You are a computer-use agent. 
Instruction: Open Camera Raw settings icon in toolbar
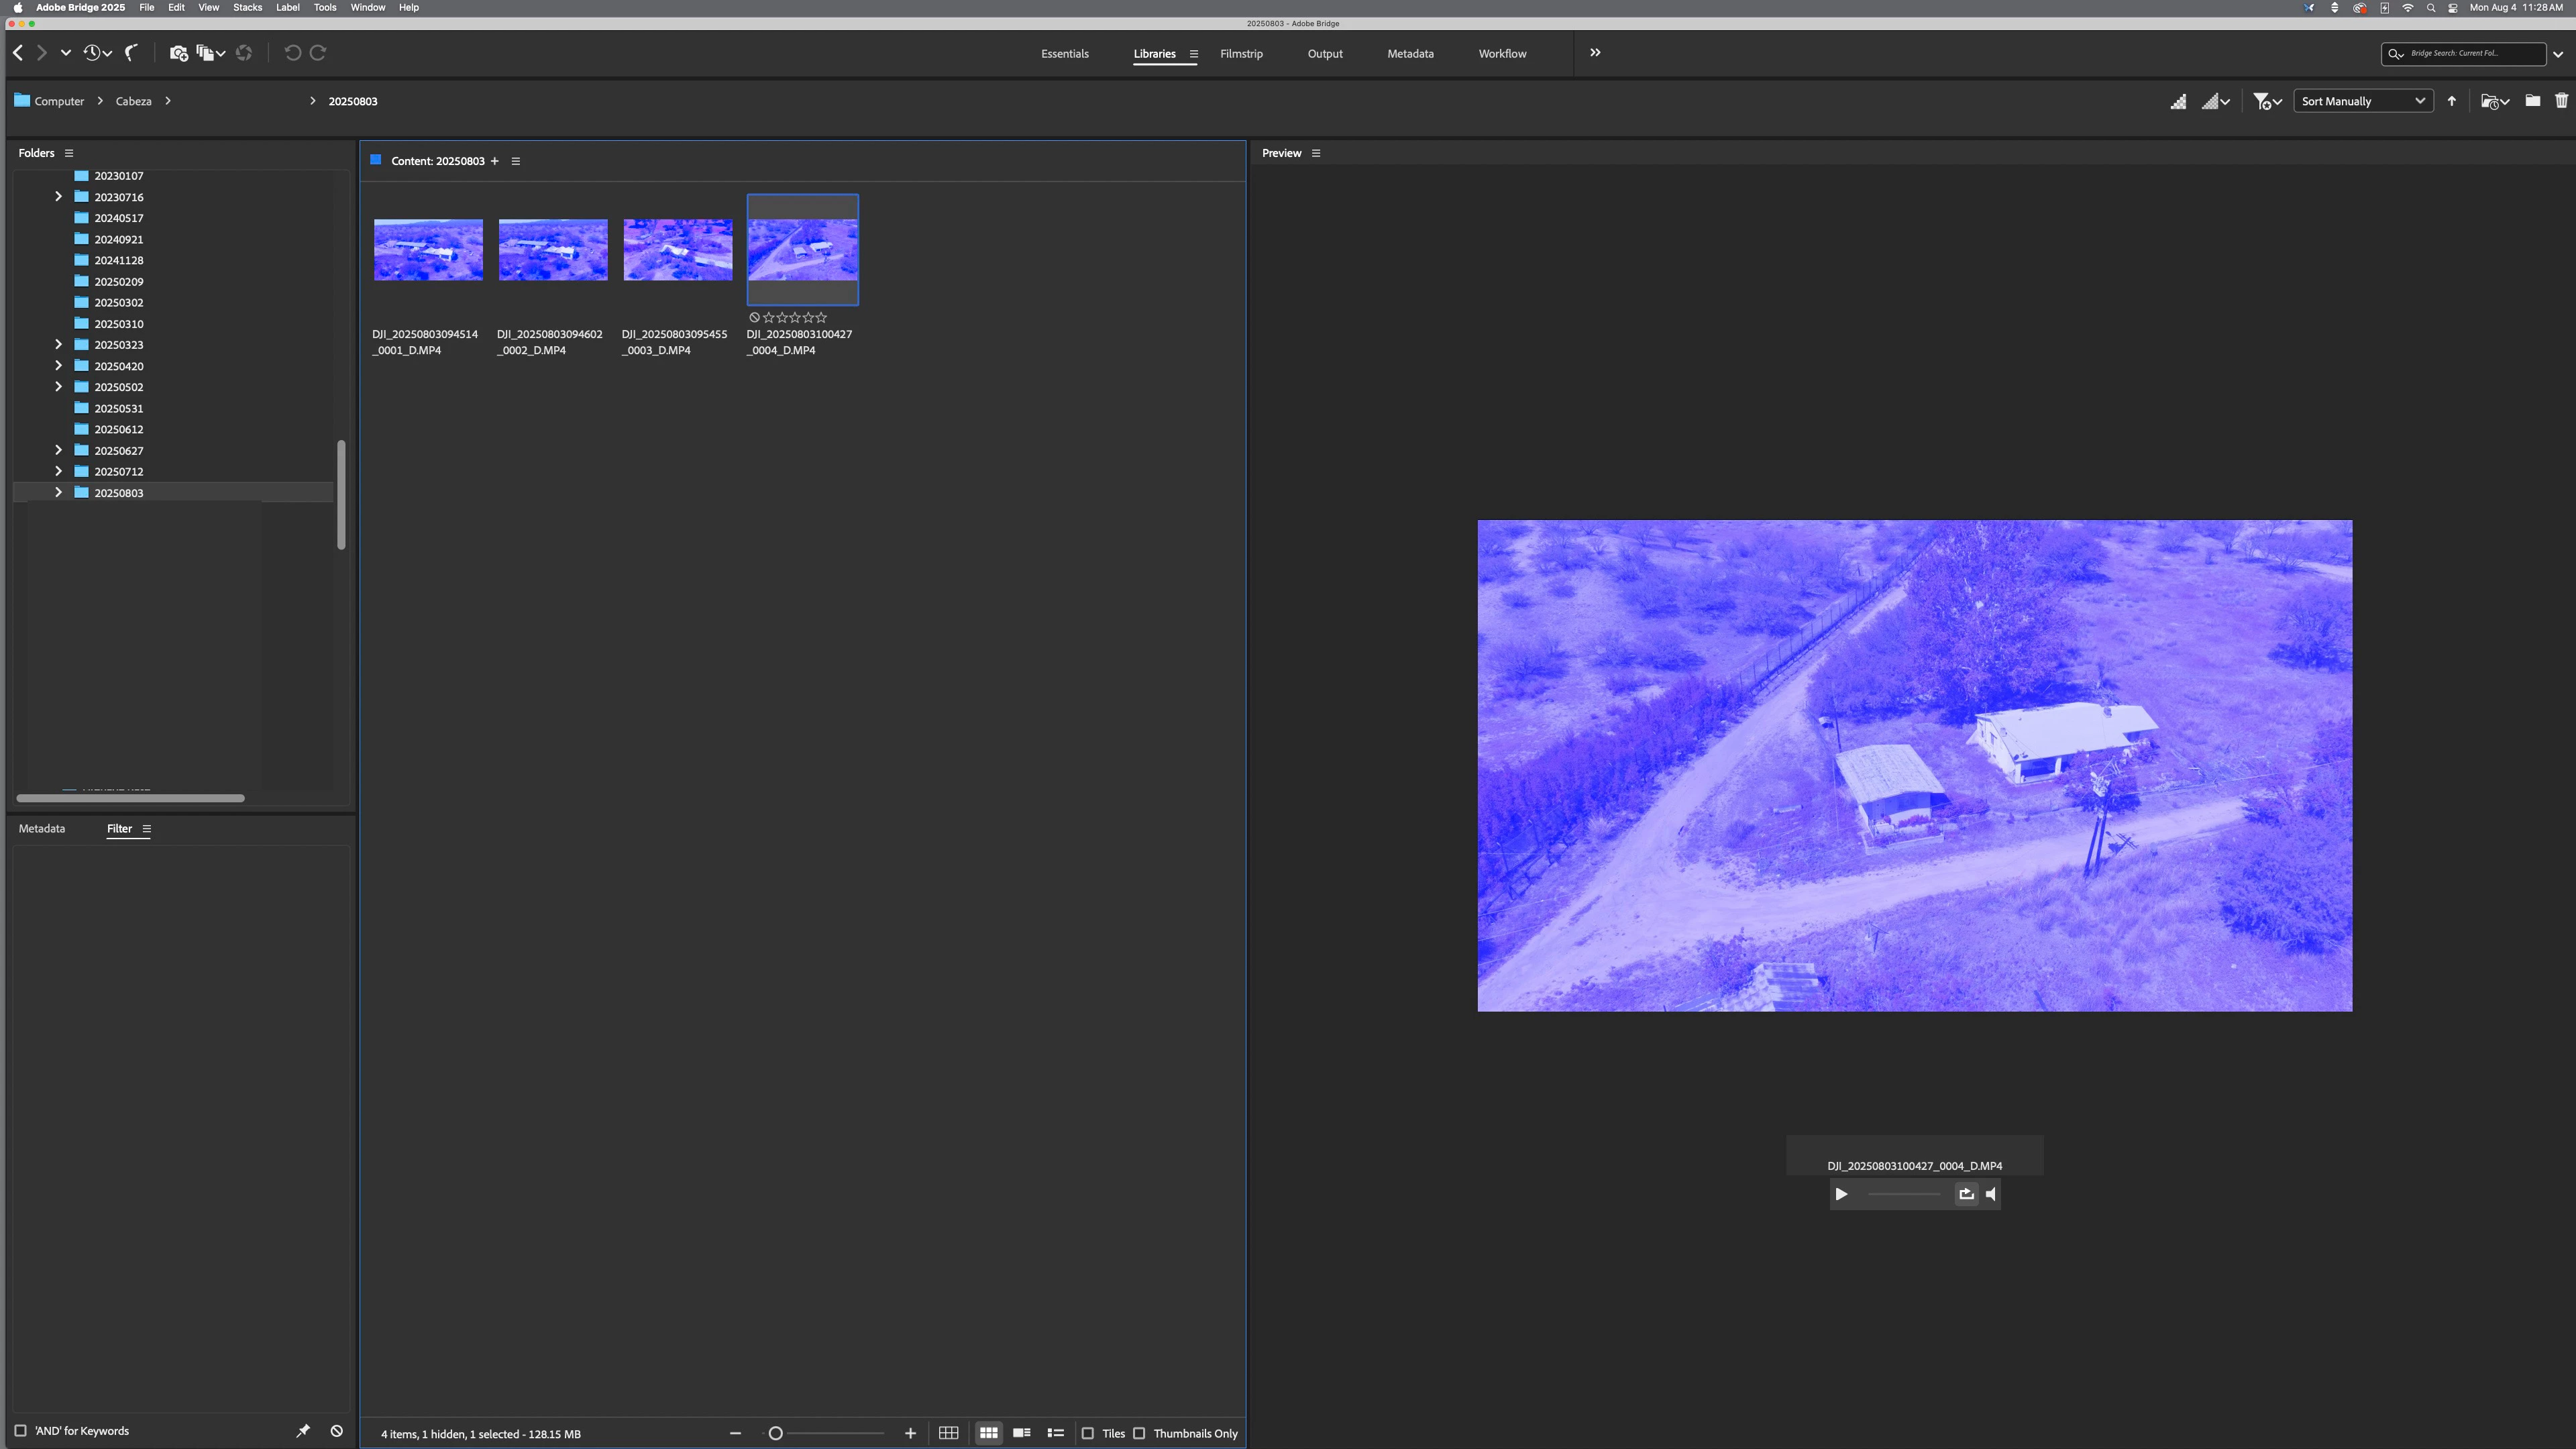244,53
